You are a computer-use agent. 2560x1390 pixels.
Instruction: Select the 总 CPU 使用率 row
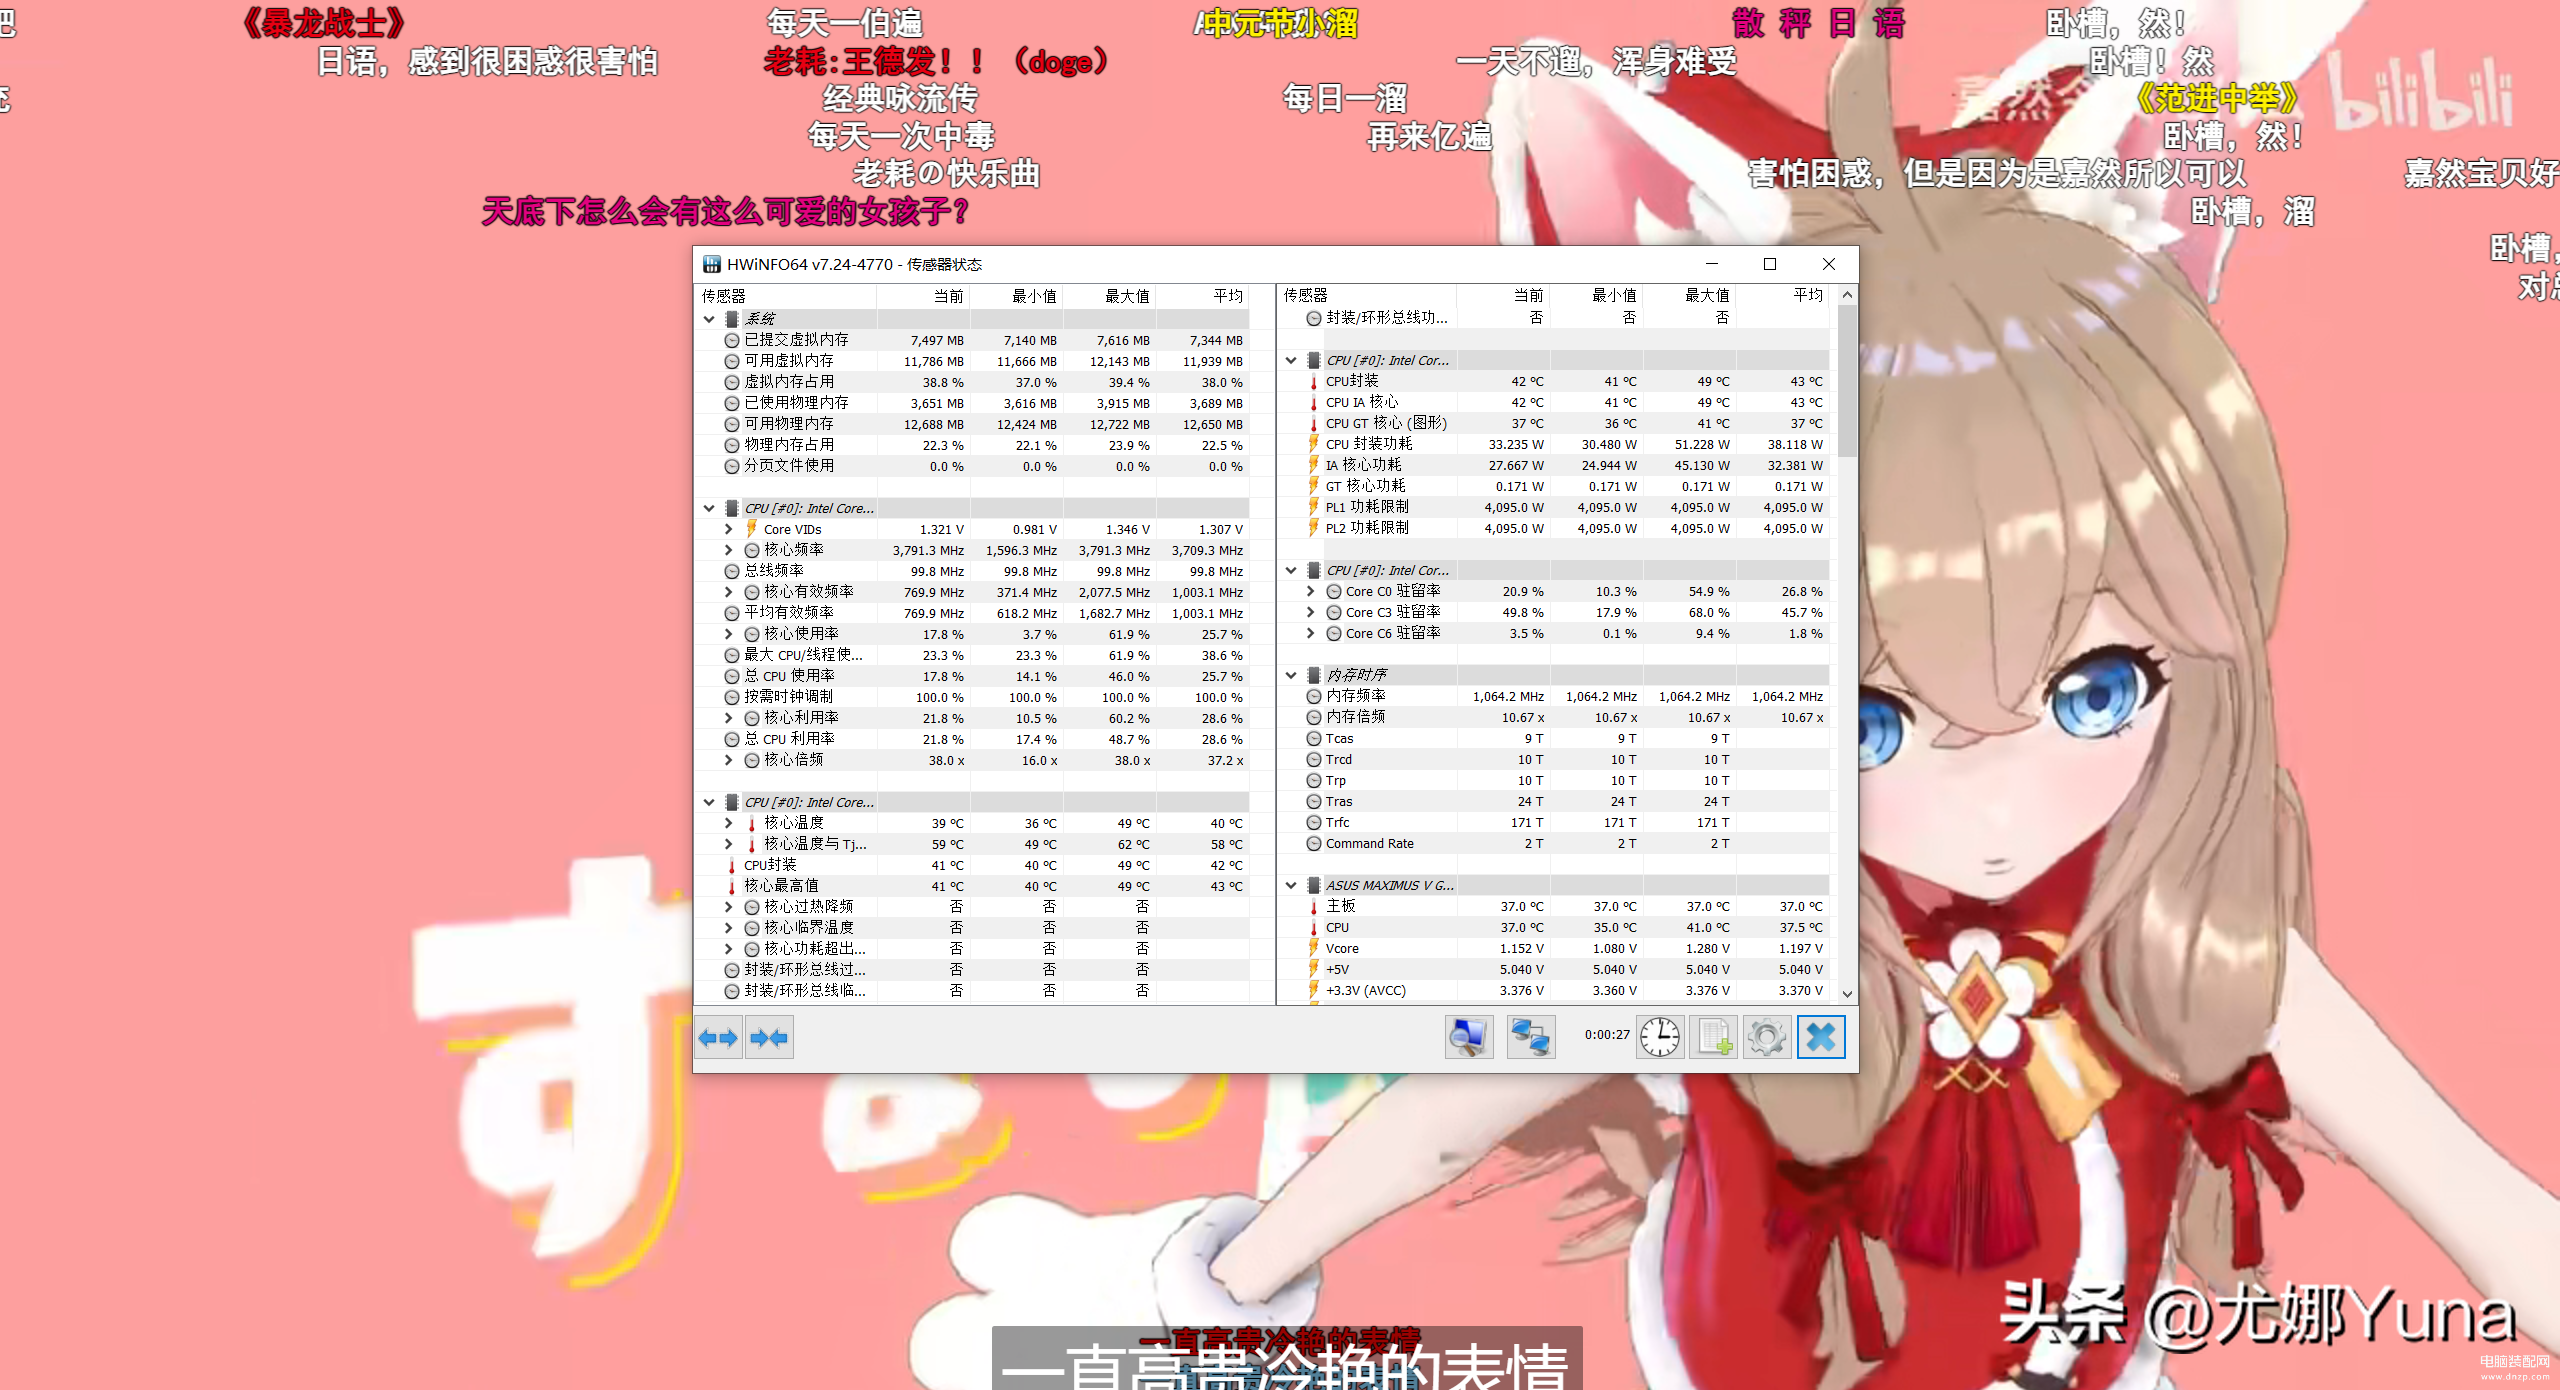pyautogui.click(x=972, y=676)
